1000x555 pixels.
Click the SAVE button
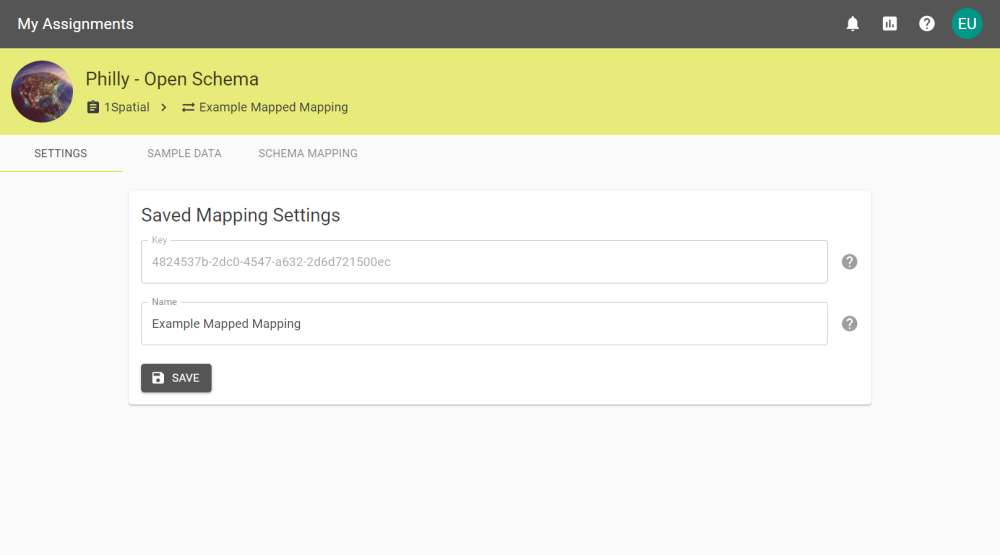(176, 378)
